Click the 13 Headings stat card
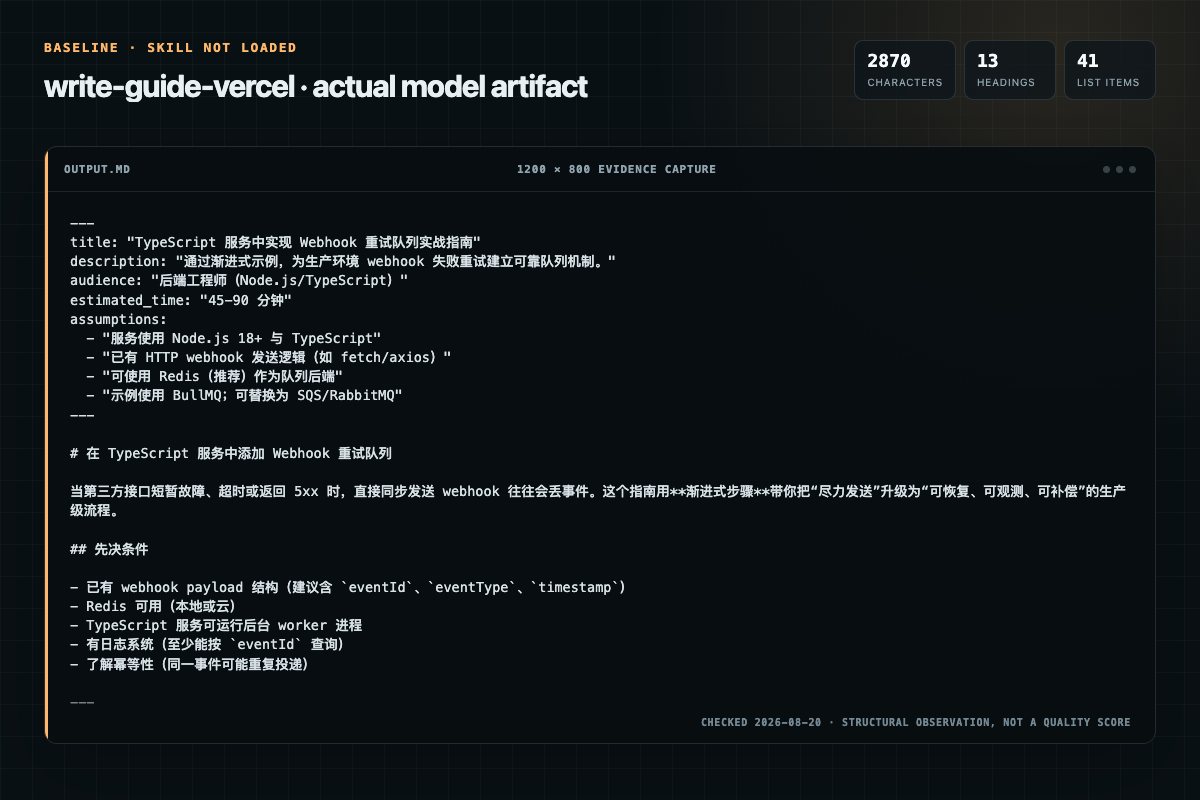Viewport: 1200px width, 800px height. [1010, 70]
